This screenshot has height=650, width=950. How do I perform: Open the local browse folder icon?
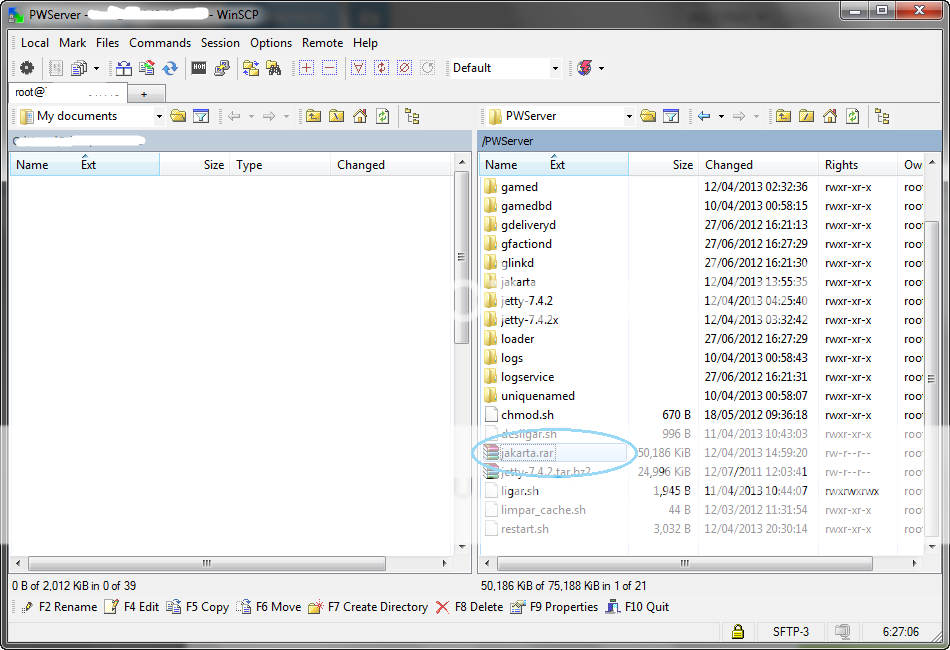tap(178, 116)
